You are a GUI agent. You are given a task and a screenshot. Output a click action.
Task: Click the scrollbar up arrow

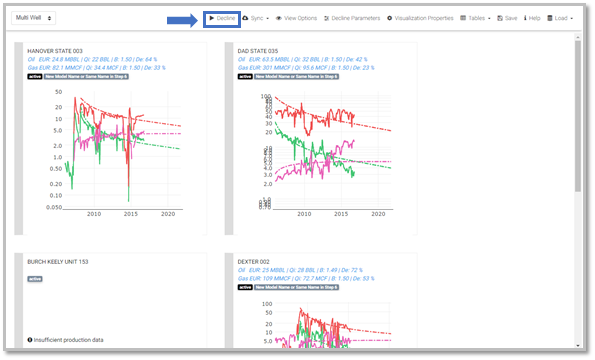[578, 37]
